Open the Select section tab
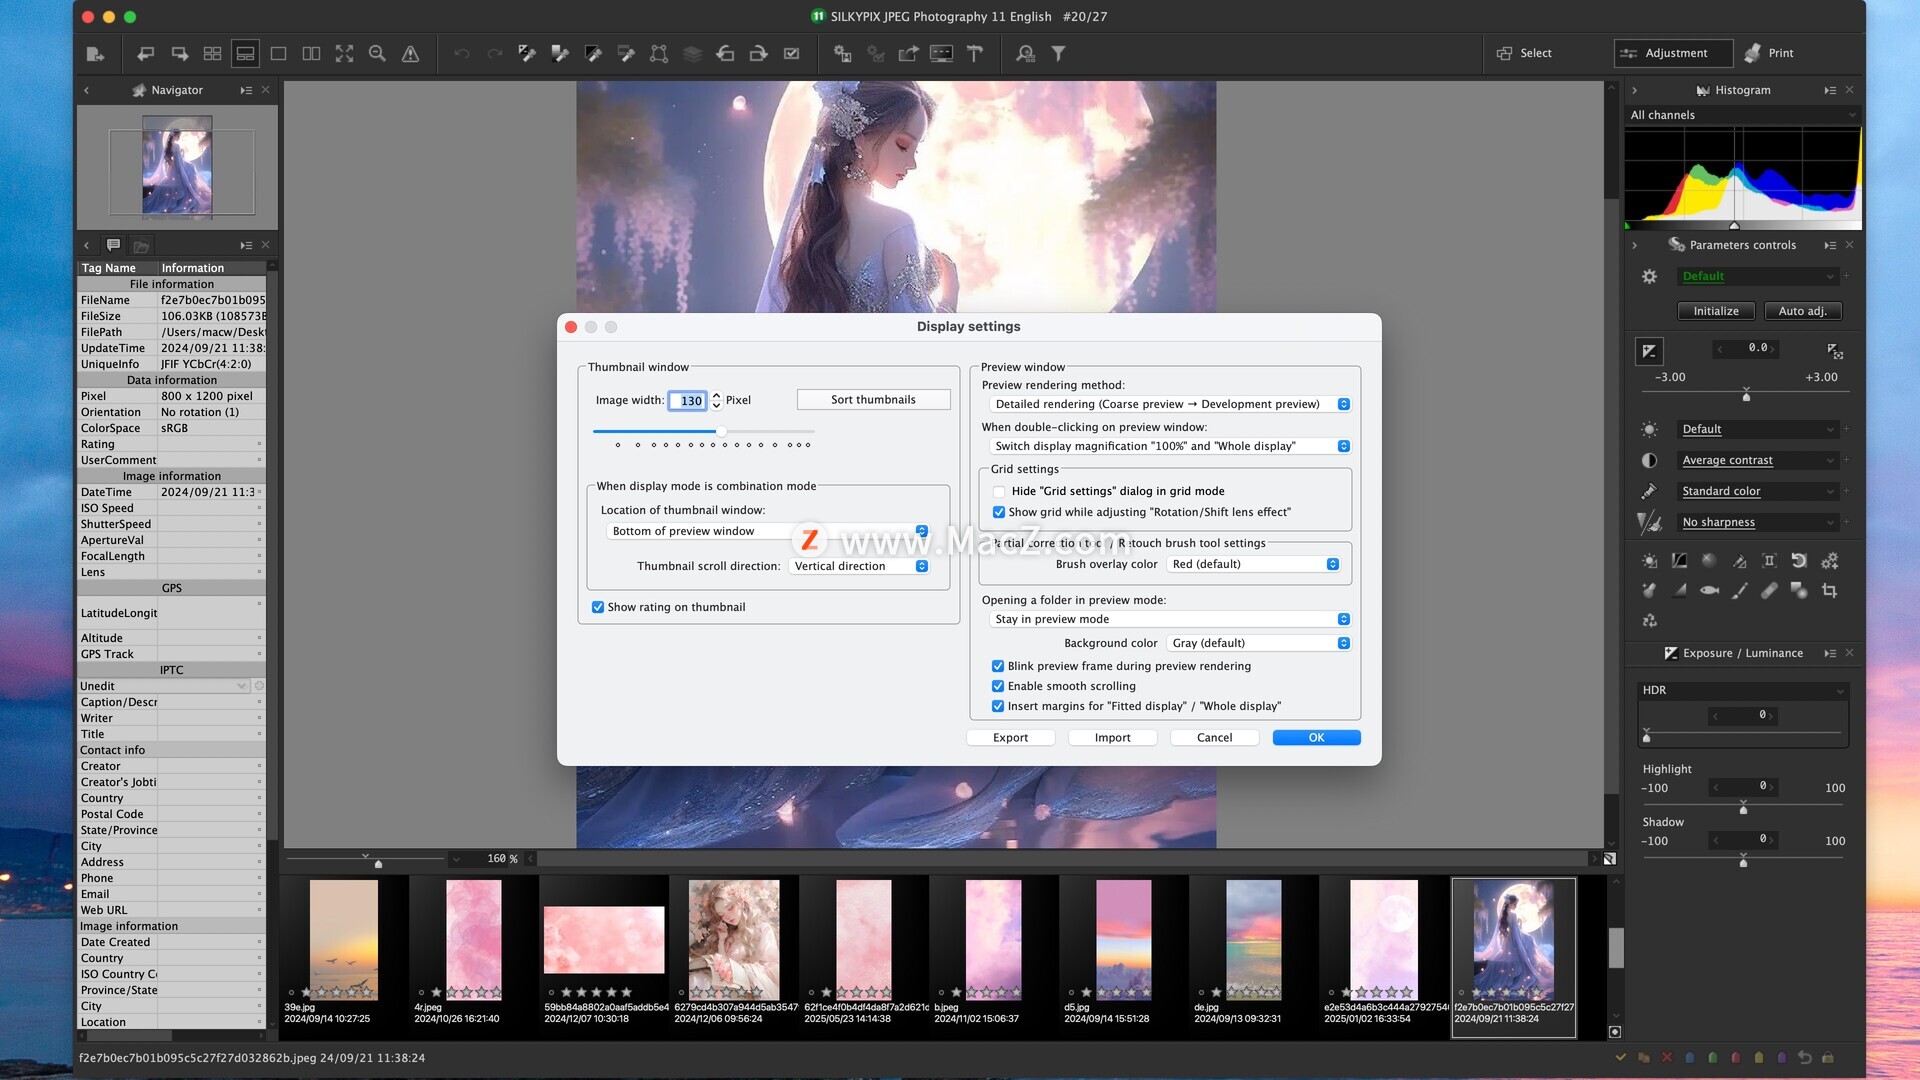Viewport: 1920px width, 1080px height. [x=1524, y=53]
